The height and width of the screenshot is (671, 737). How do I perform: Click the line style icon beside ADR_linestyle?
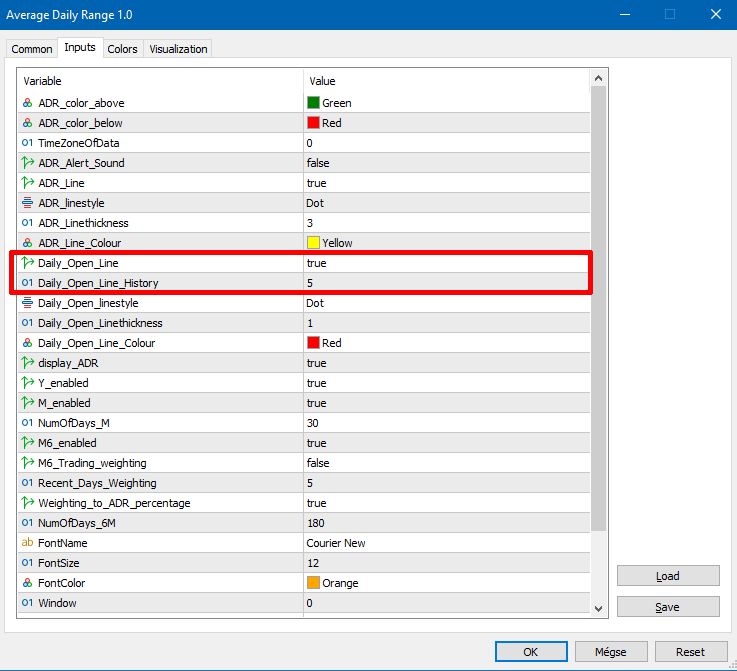pyautogui.click(x=27, y=203)
